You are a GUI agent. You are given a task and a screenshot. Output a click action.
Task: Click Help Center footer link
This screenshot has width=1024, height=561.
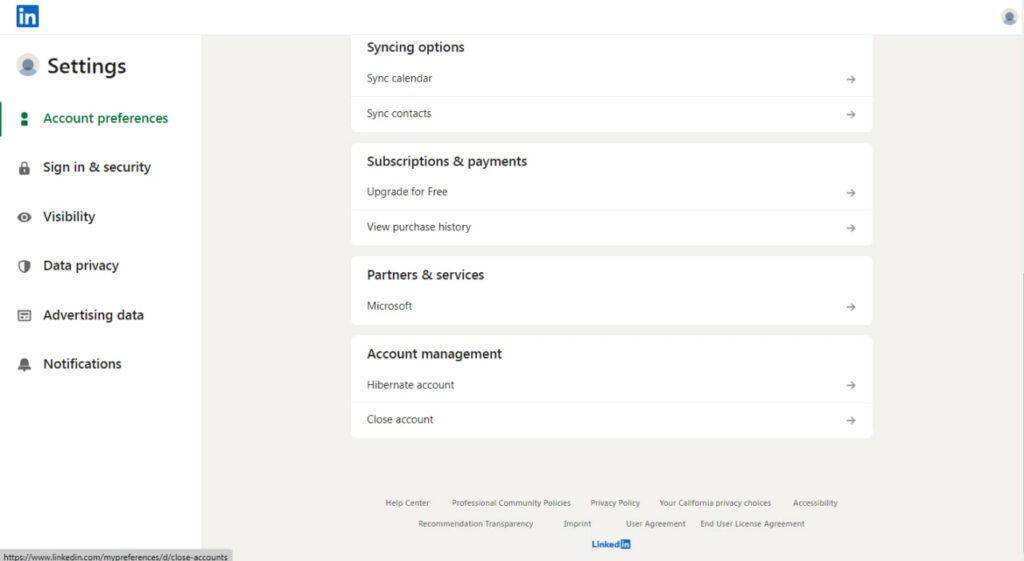407,503
